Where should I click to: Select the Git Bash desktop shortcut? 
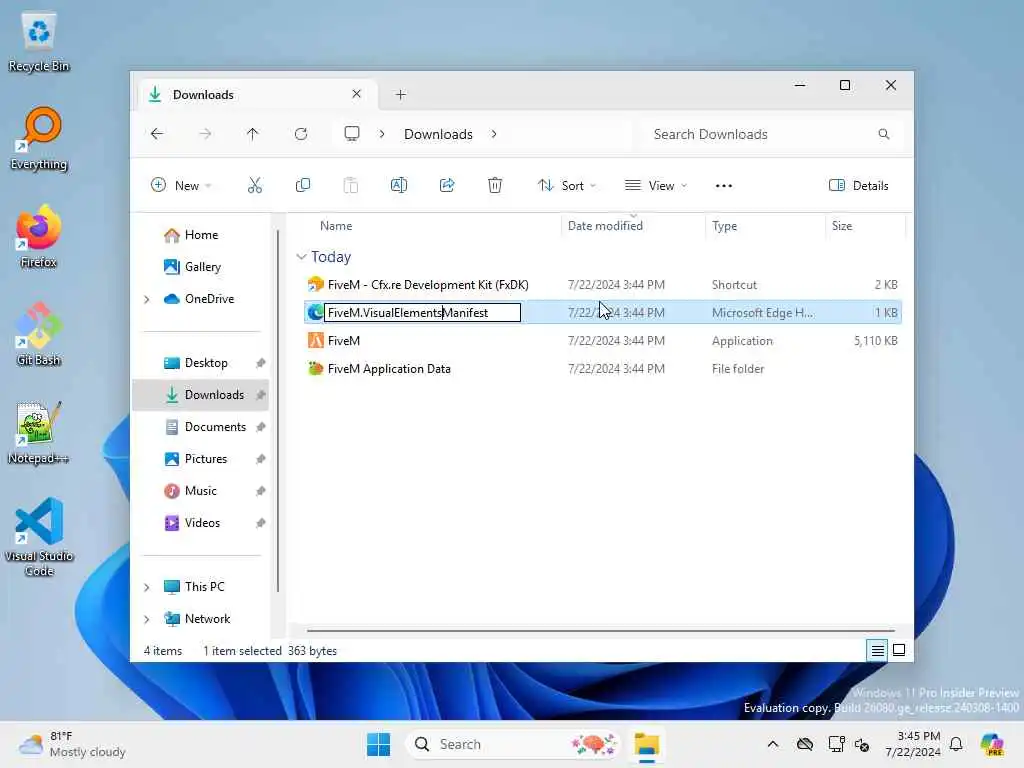tap(39, 334)
